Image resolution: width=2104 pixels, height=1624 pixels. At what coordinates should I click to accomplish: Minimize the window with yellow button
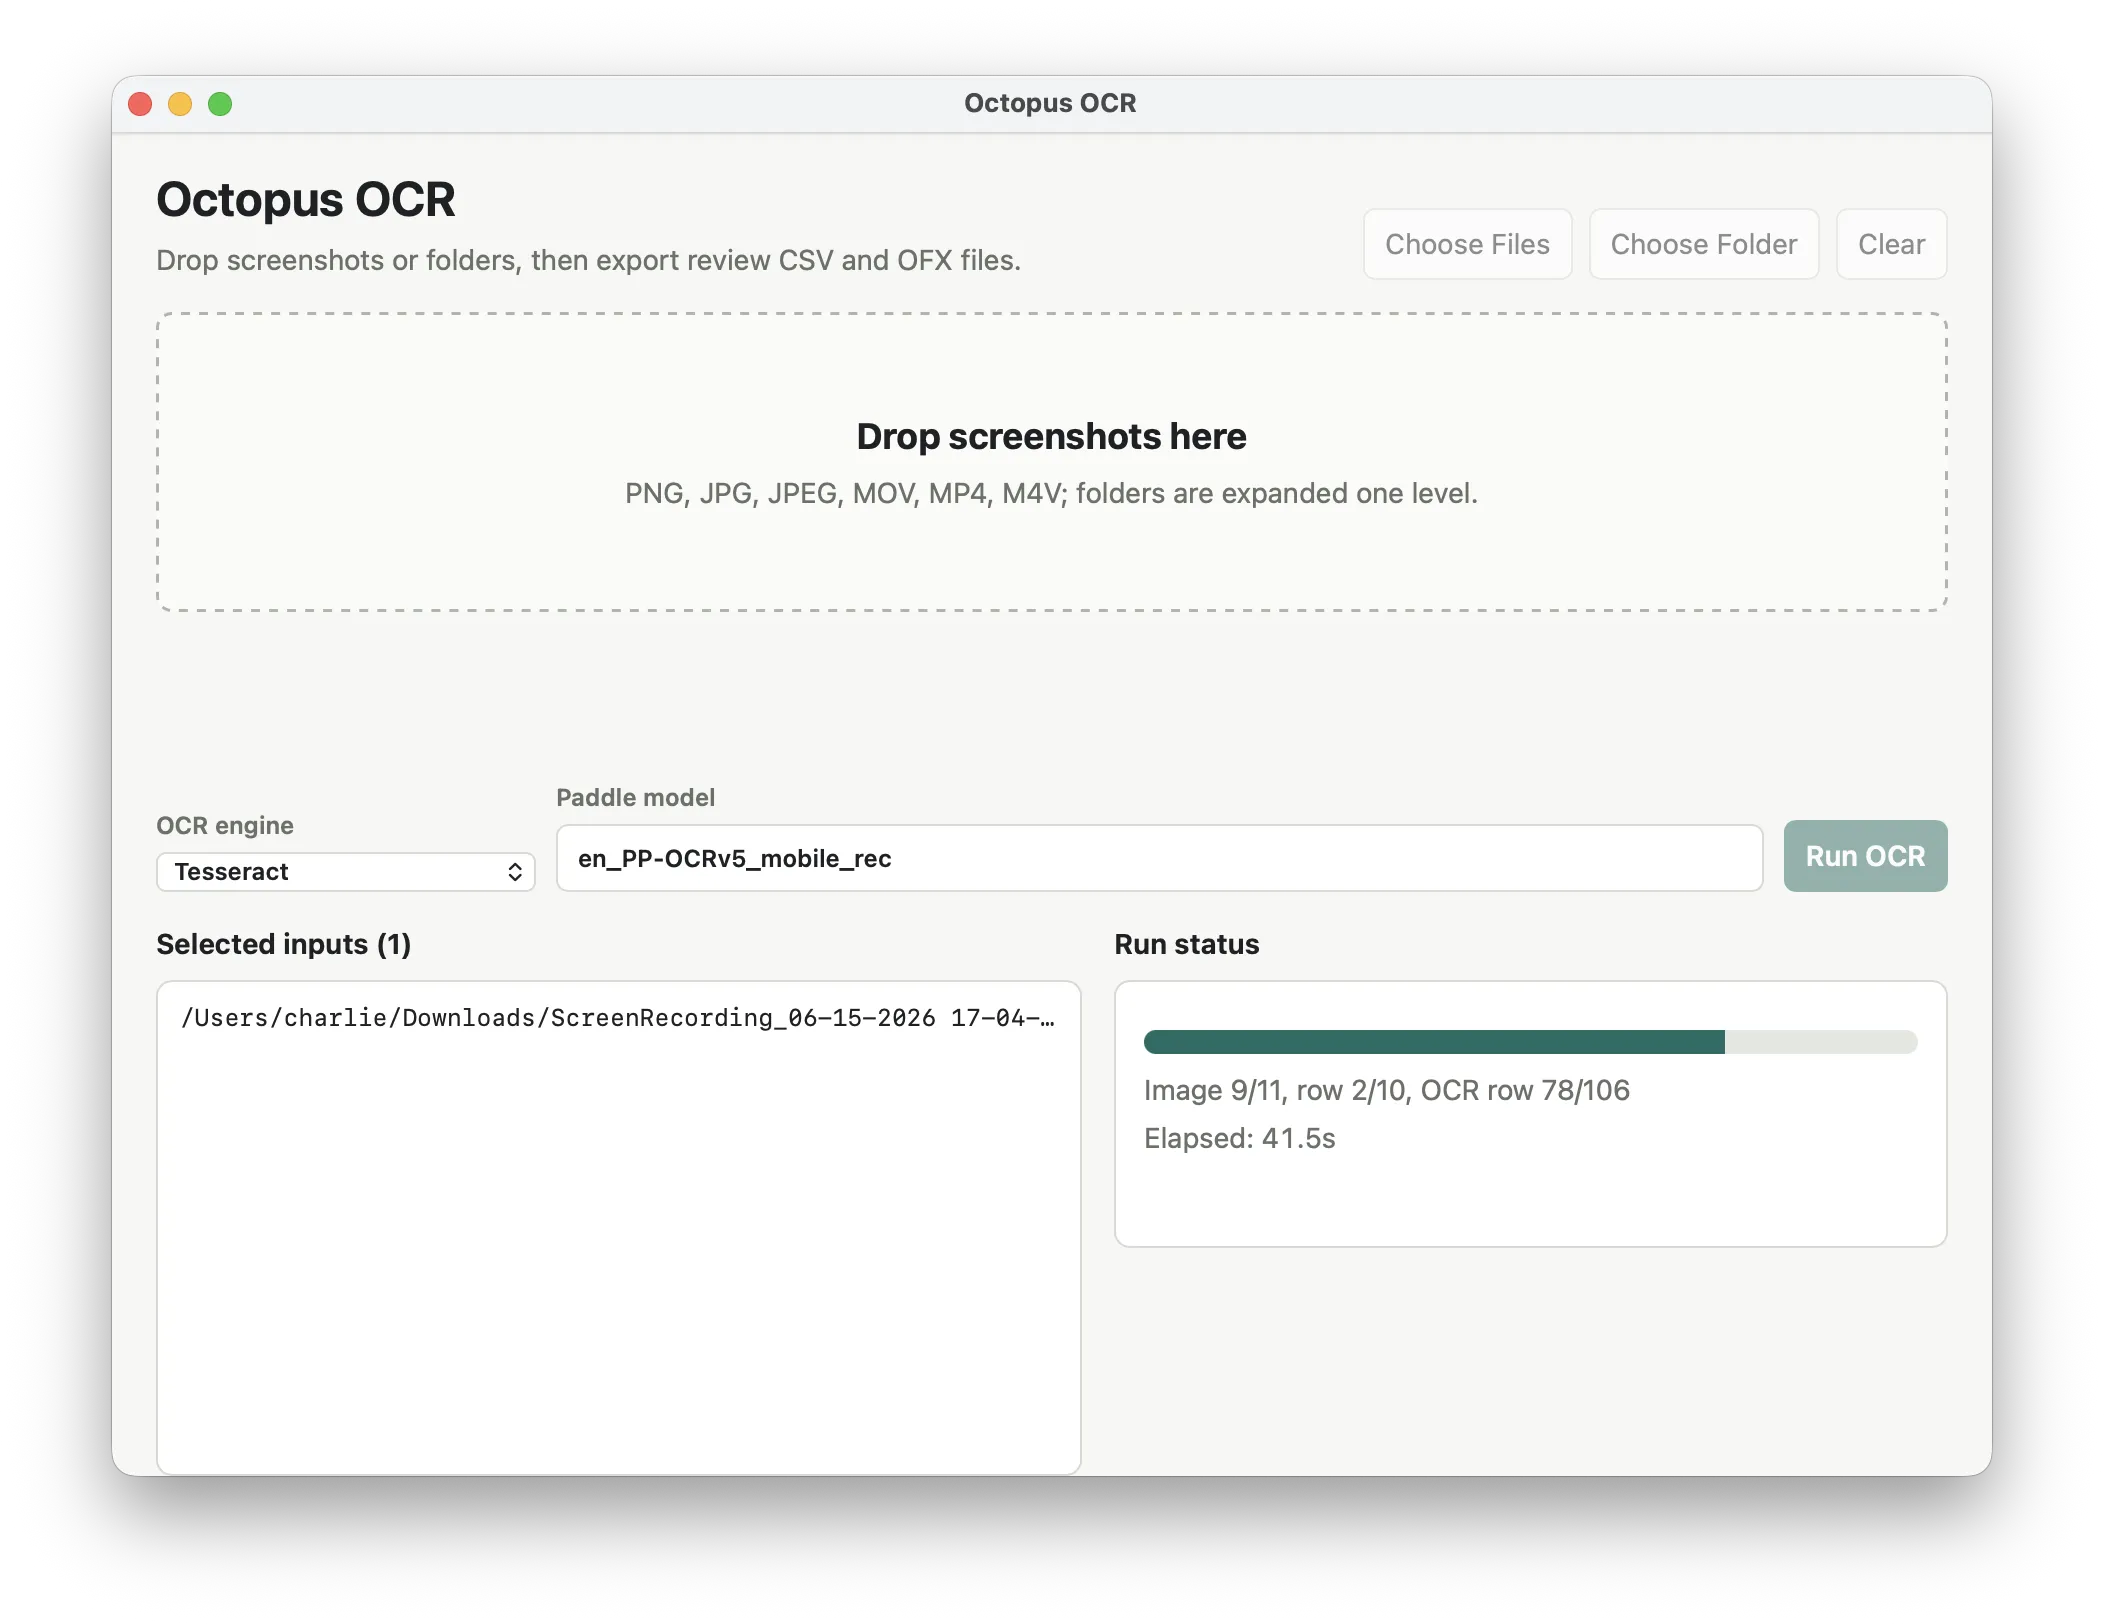(180, 104)
